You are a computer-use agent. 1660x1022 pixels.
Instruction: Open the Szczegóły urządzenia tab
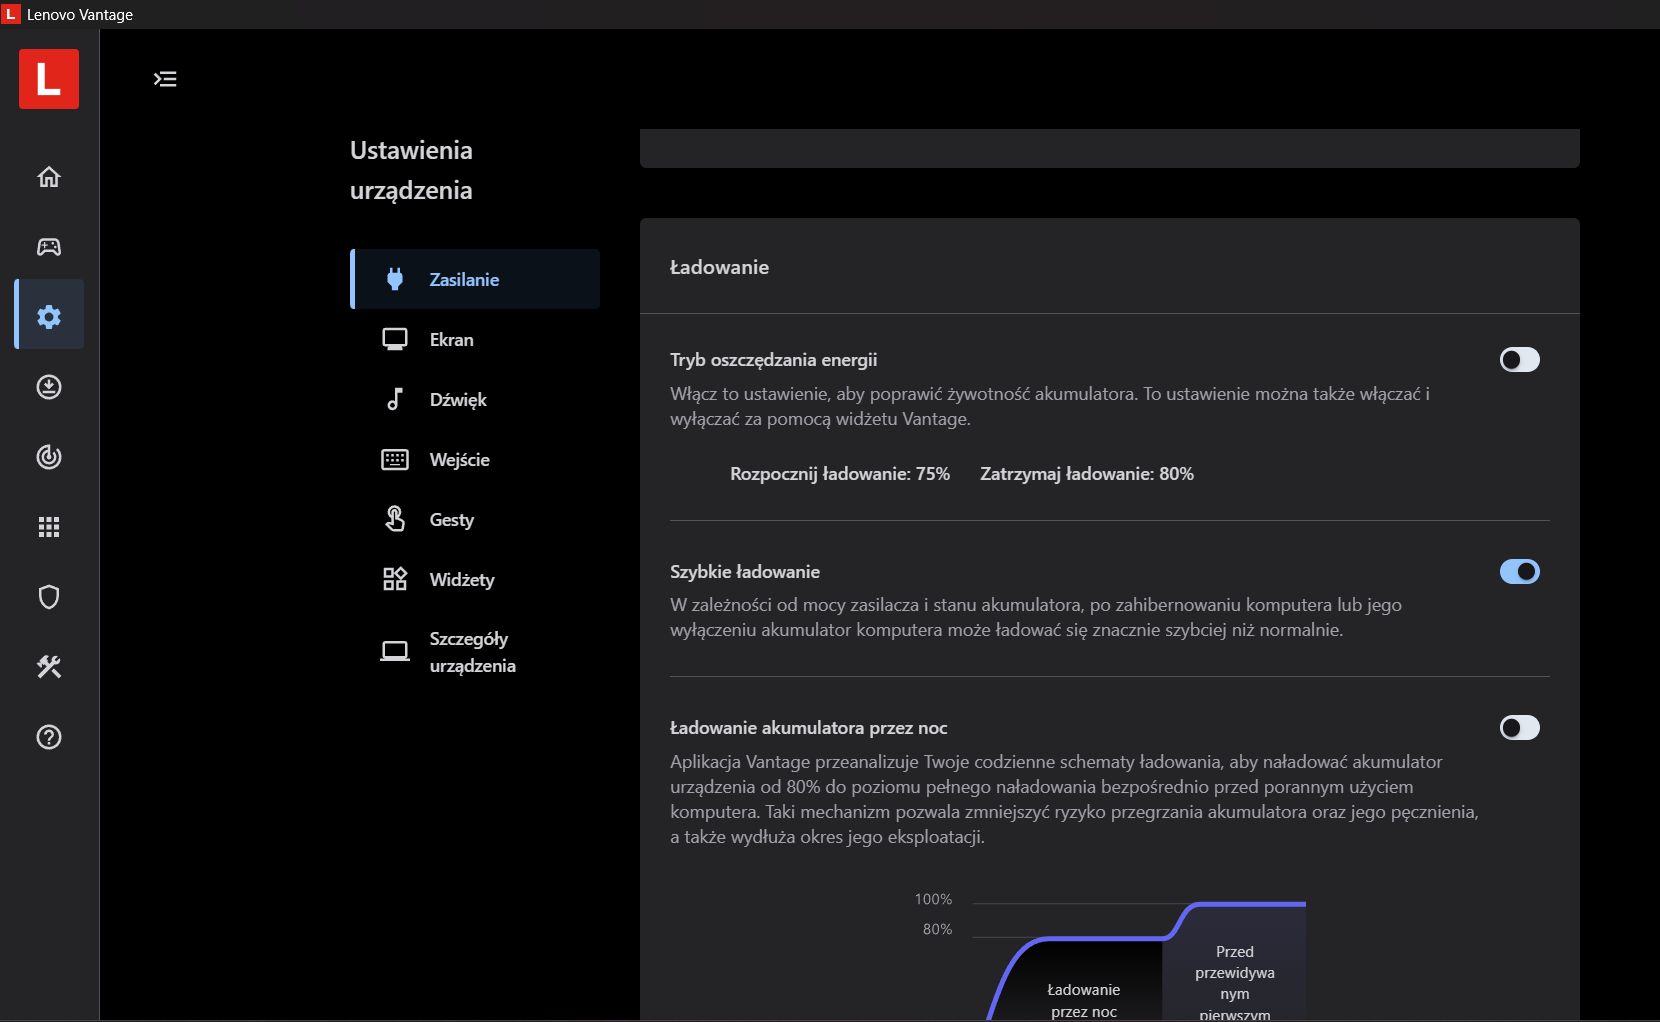click(475, 652)
